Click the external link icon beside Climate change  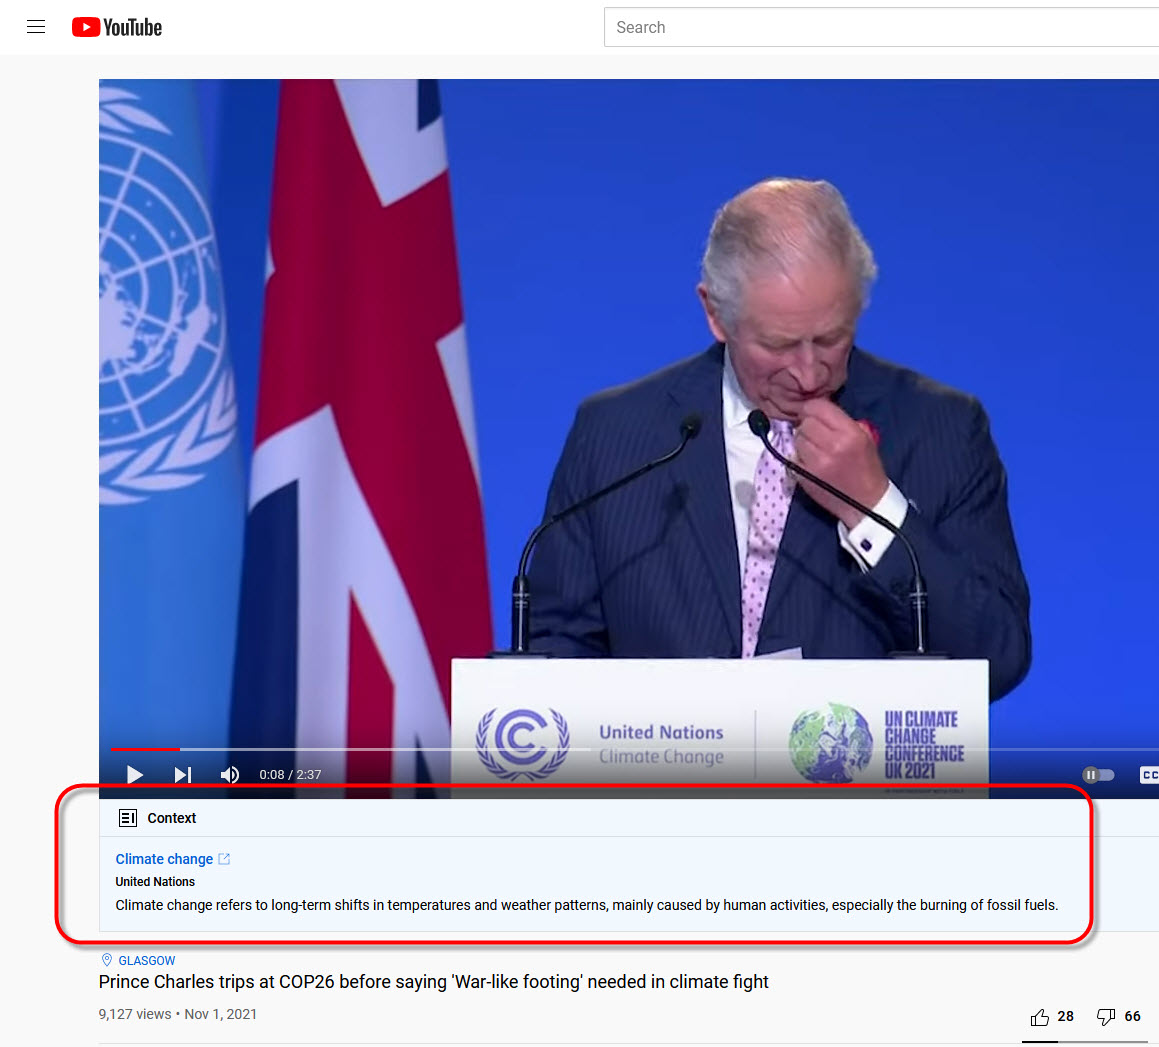point(224,858)
